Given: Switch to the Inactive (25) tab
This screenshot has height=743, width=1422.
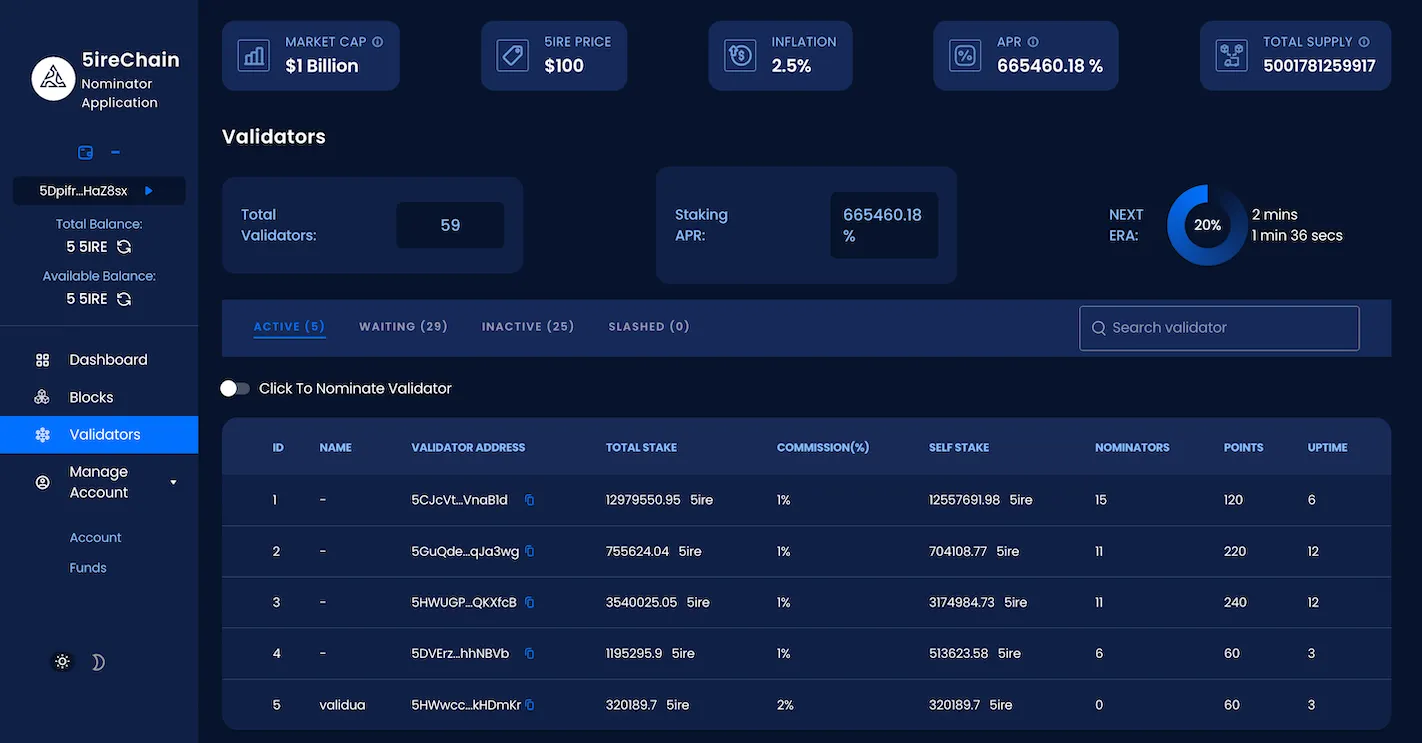Looking at the screenshot, I should [528, 327].
